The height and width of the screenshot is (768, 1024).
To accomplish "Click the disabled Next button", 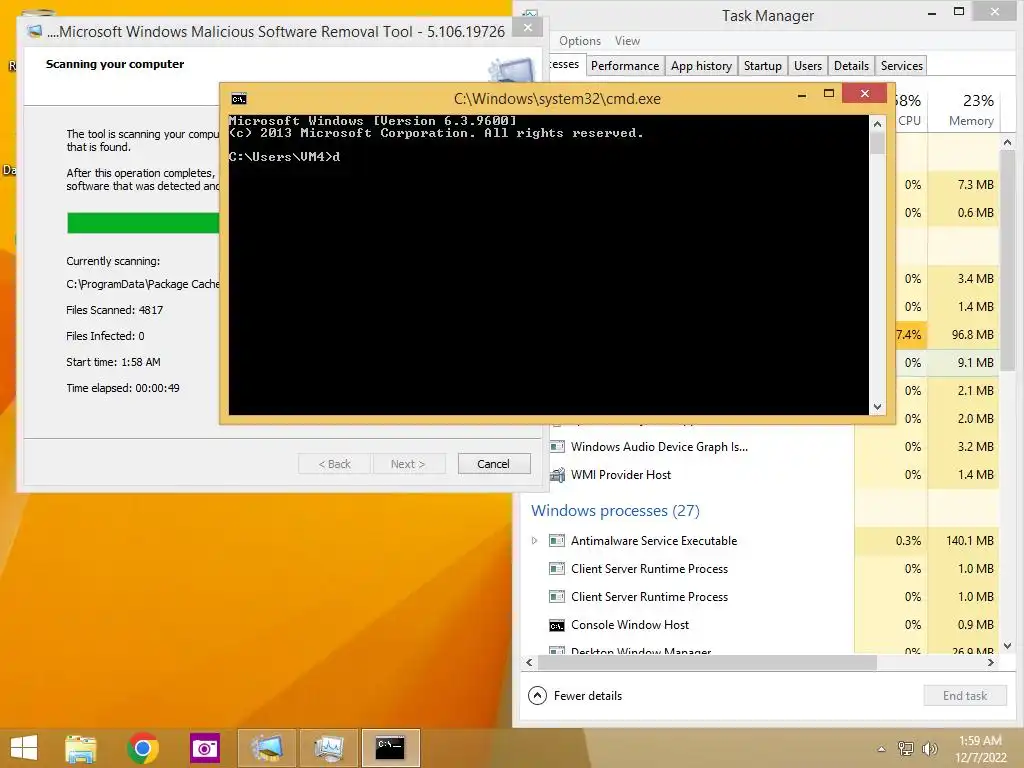I will (x=408, y=464).
